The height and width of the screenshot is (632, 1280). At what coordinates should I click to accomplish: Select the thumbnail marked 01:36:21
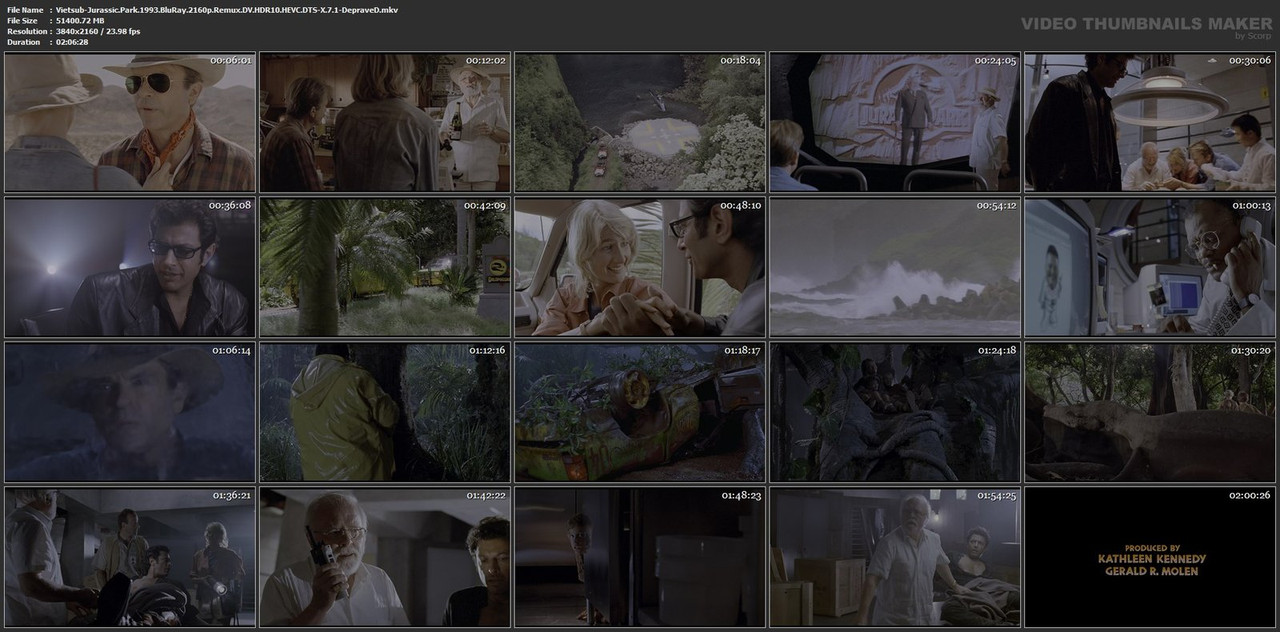tap(130, 557)
